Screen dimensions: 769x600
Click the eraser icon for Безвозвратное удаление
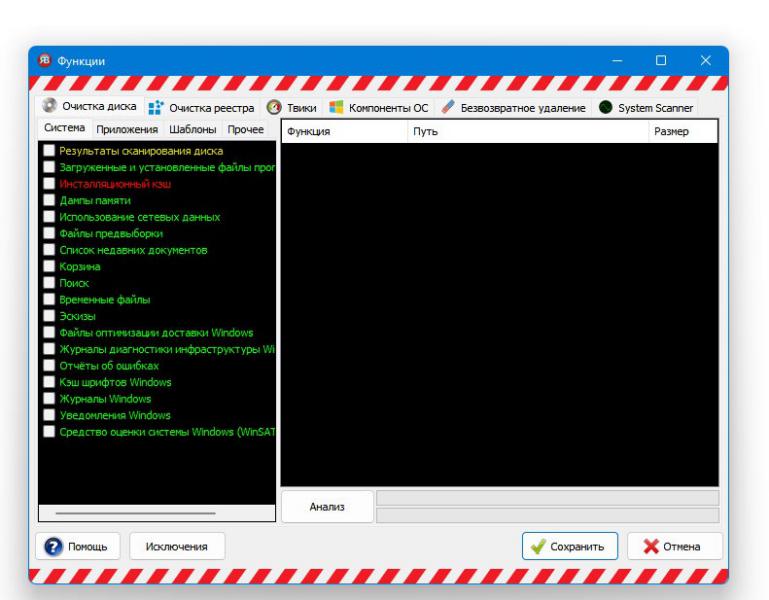point(448,107)
